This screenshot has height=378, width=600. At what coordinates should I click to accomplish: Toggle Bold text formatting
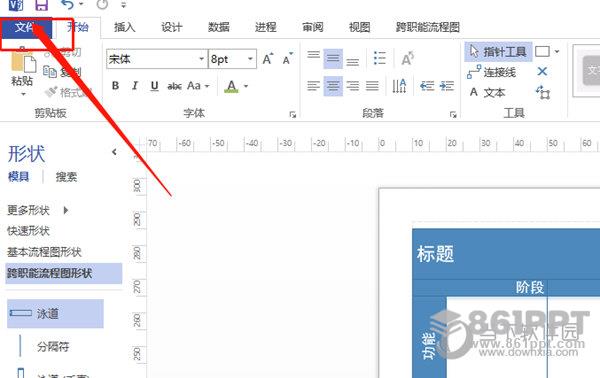click(115, 86)
